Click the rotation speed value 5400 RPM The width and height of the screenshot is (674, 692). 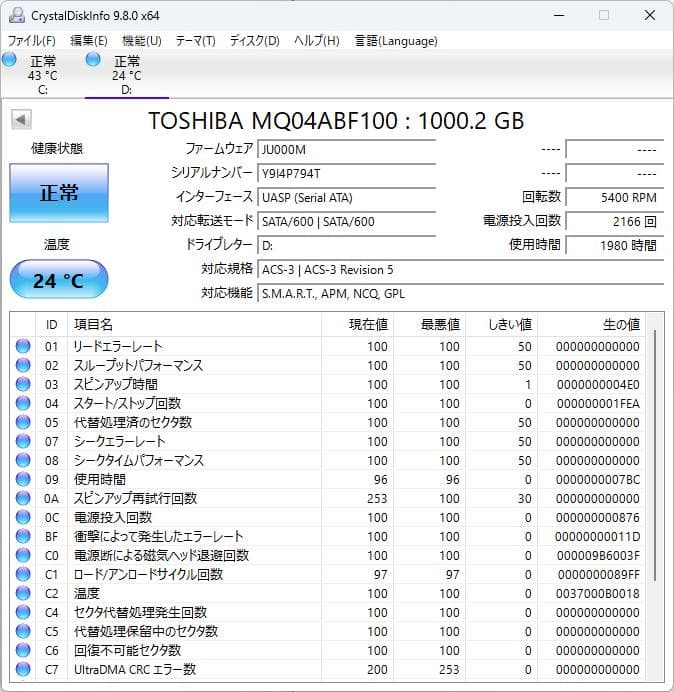(x=615, y=197)
